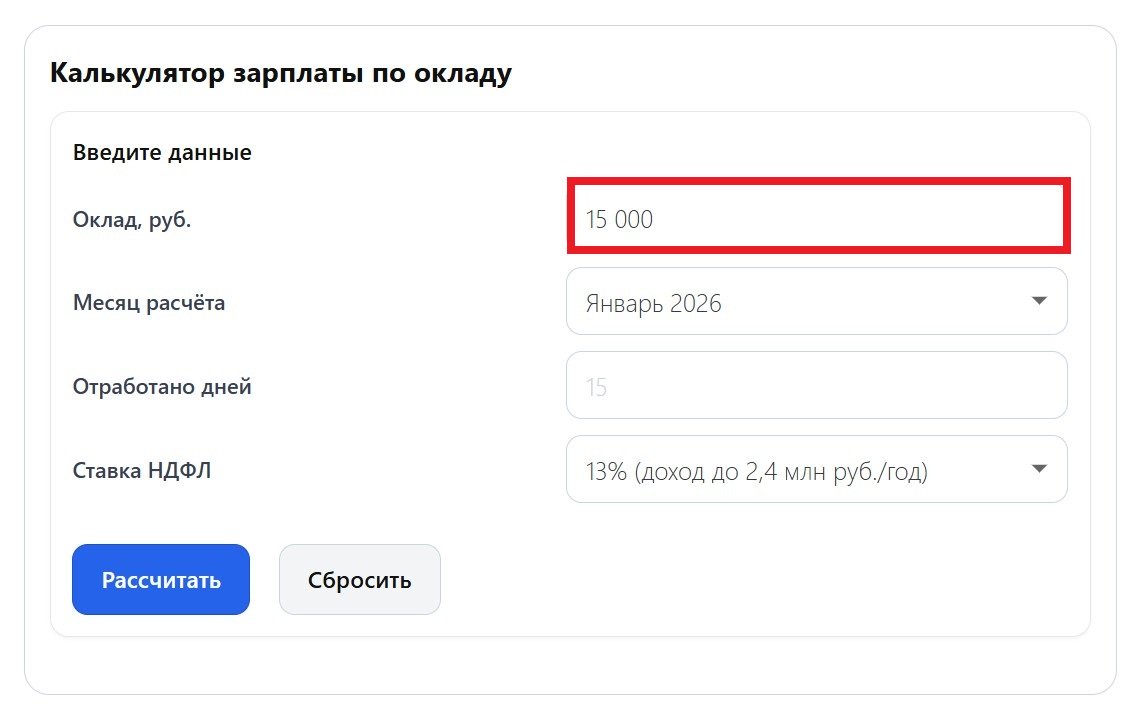The image size is (1139, 722).
Task: Click the dropdown arrow next to Январь 2026
Action: click(1039, 301)
